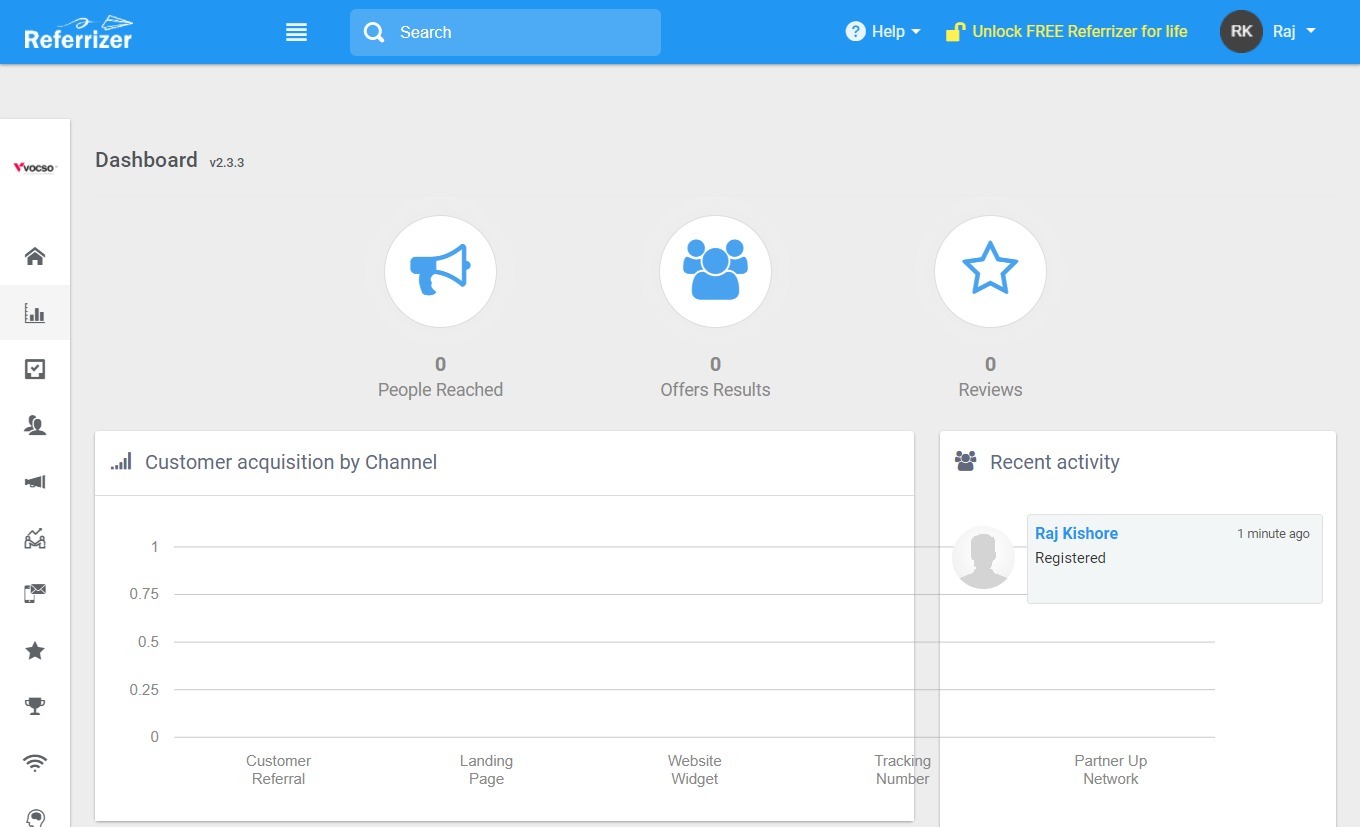The width and height of the screenshot is (1360, 827).
Task: Click the 0.75 y-axis value
Action: tap(144, 594)
